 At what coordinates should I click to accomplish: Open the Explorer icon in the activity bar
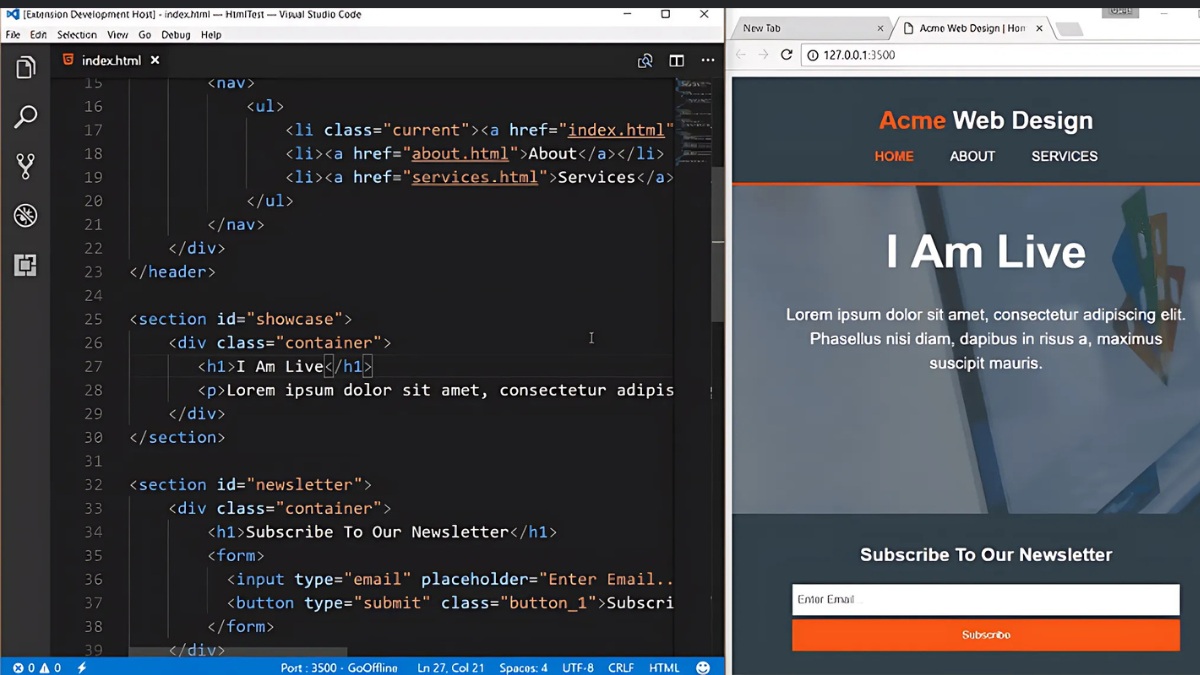pyautogui.click(x=25, y=67)
